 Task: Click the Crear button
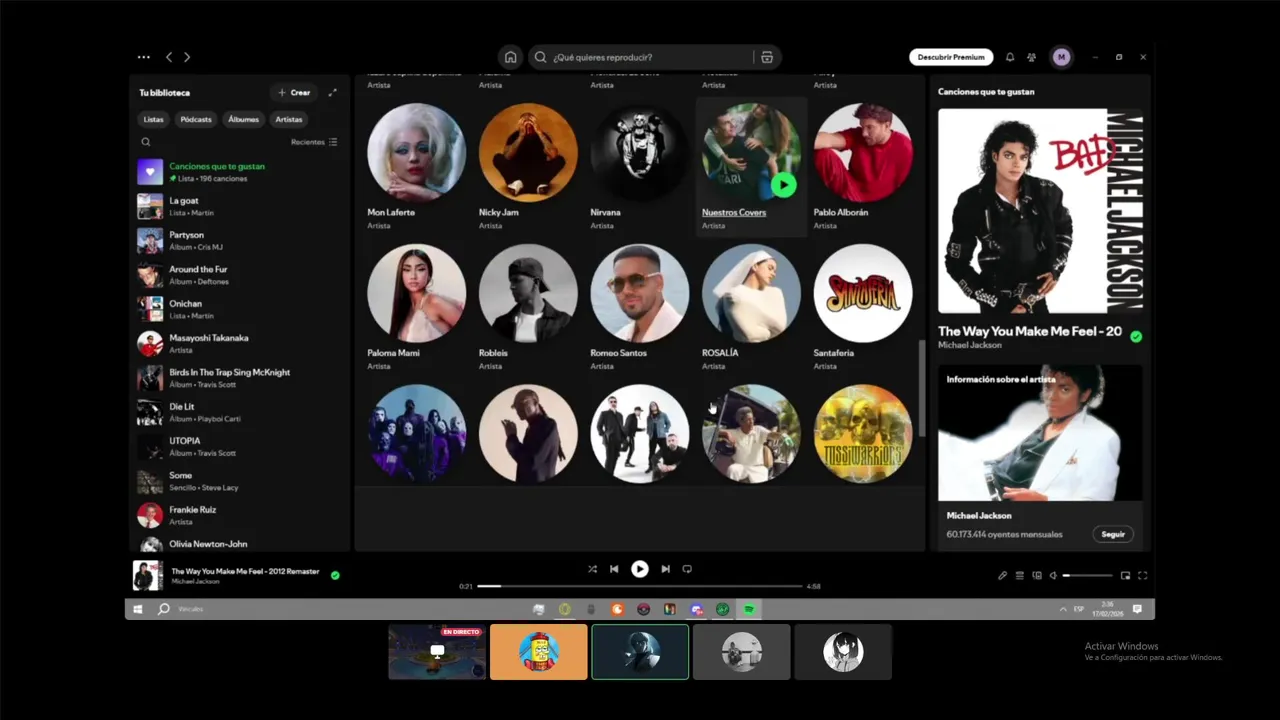click(294, 92)
